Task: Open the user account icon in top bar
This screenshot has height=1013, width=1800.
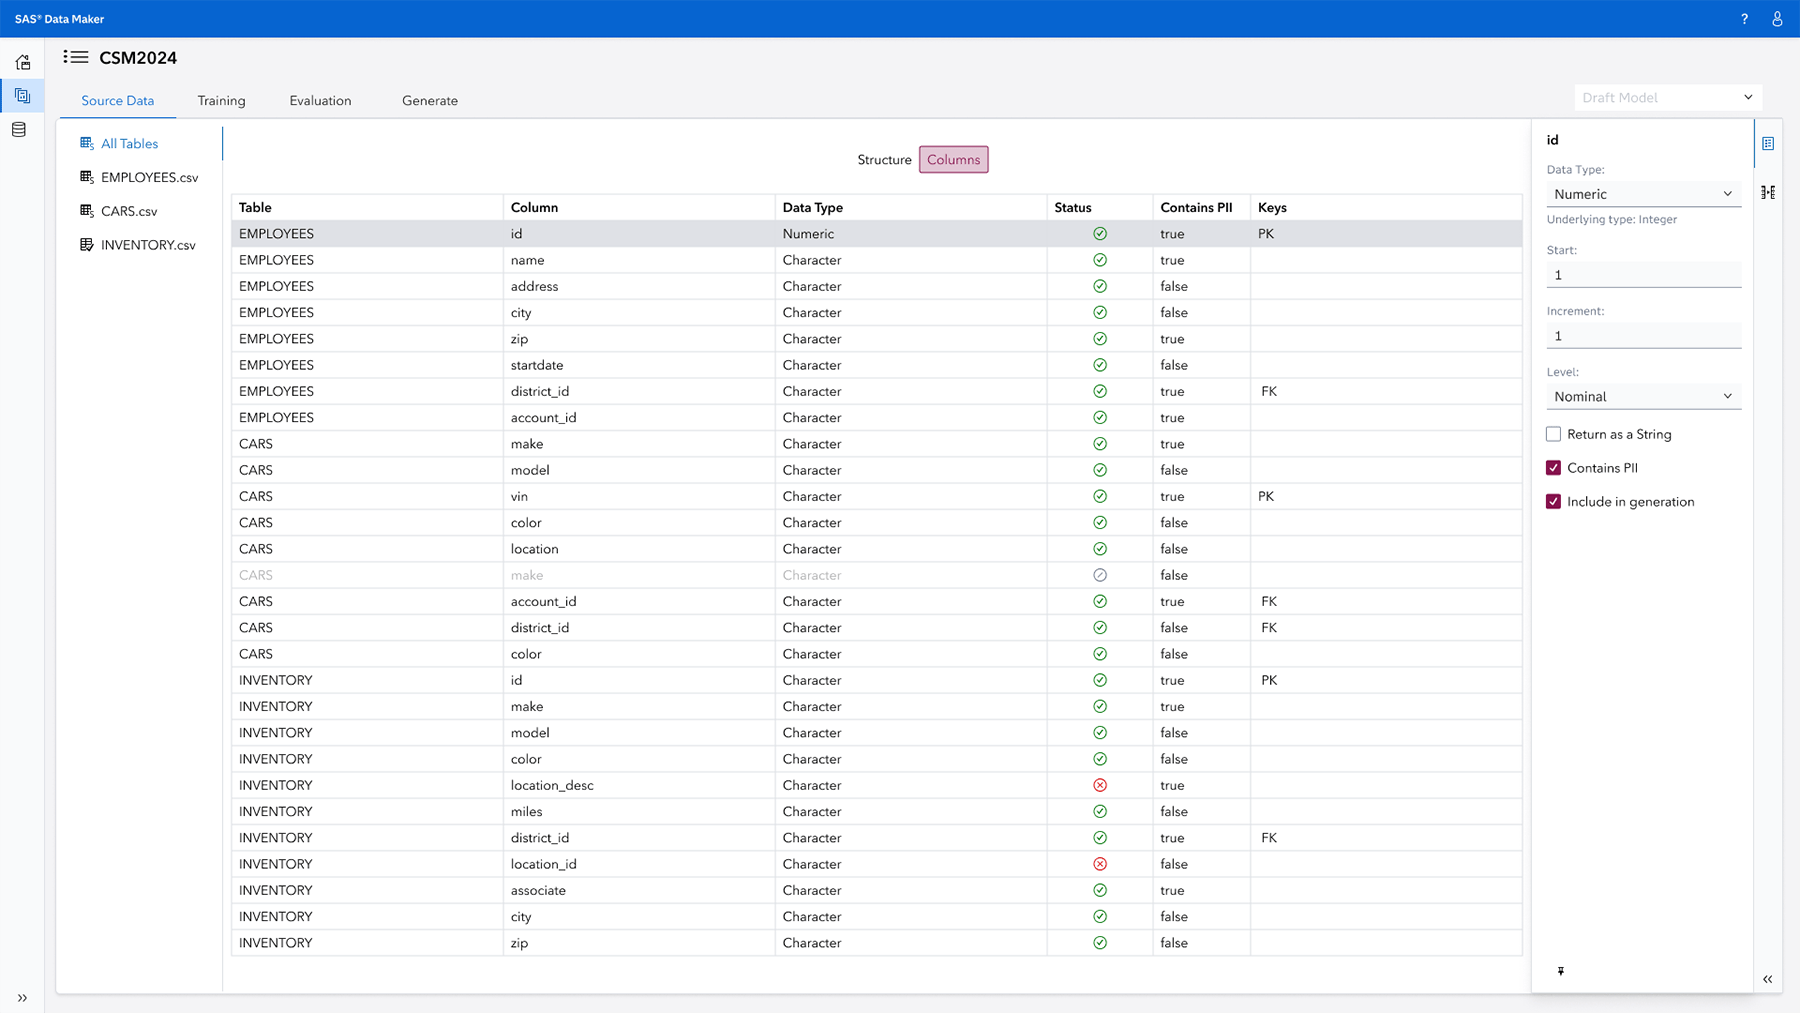Action: coord(1777,18)
